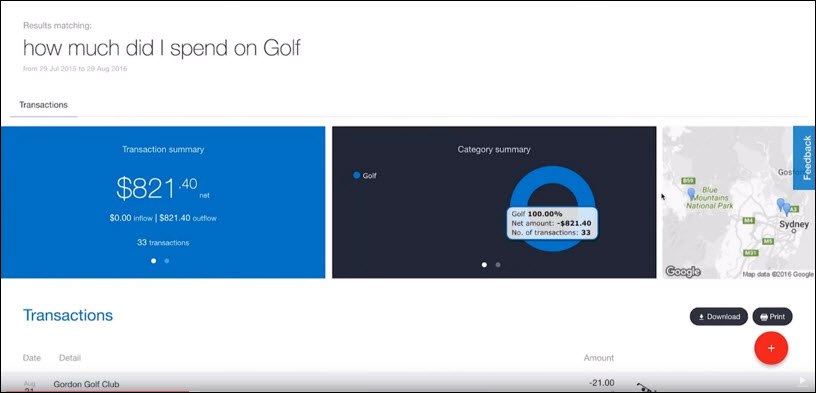Sort by the Amount column header
Viewport: 816px width, 393px height.
pyautogui.click(x=598, y=358)
